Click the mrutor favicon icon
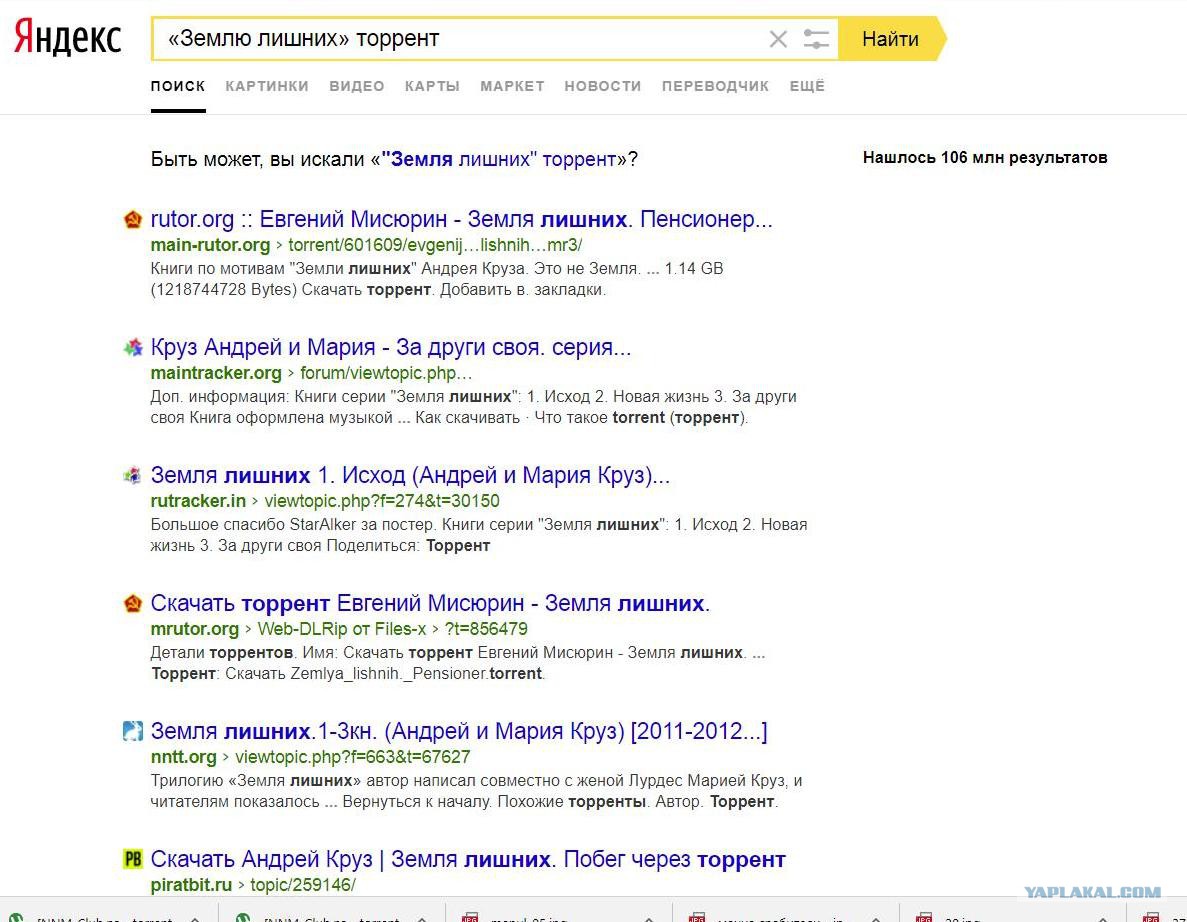Viewport: 1187px width, 922px height. [x=132, y=603]
